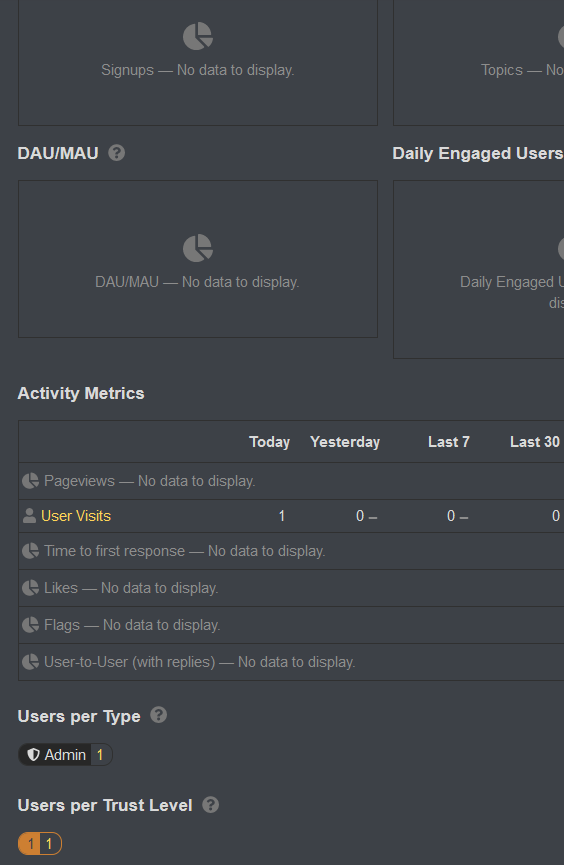Click the pie chart icon in DAU/MAU panel
The width and height of the screenshot is (564, 865).
click(198, 248)
